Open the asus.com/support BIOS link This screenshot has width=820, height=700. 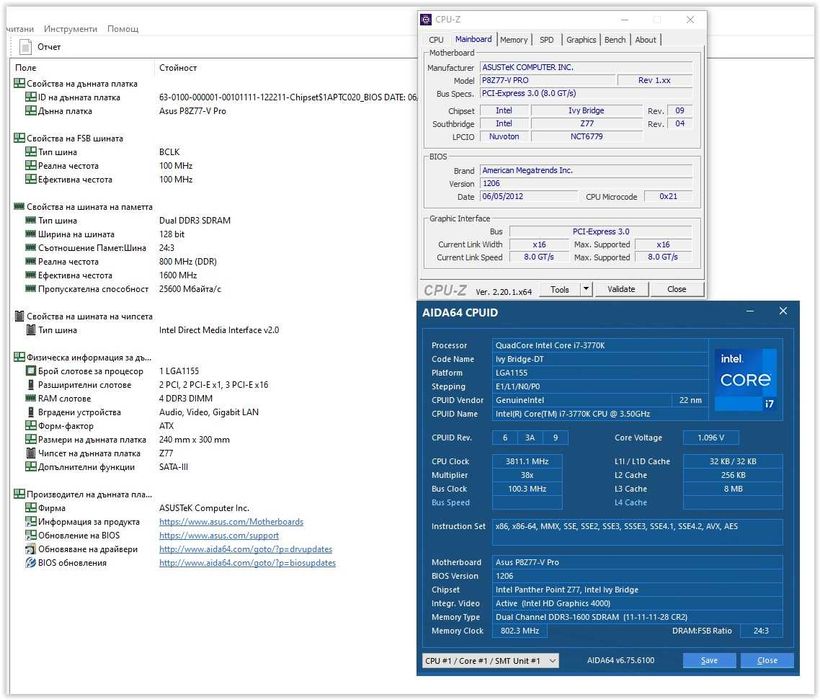[x=219, y=535]
